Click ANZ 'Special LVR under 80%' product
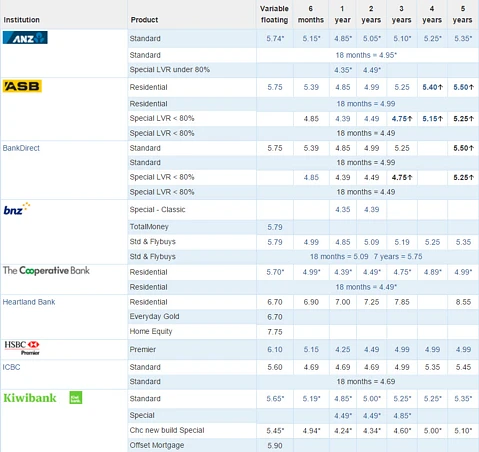This screenshot has height=452, width=479. (170, 70)
